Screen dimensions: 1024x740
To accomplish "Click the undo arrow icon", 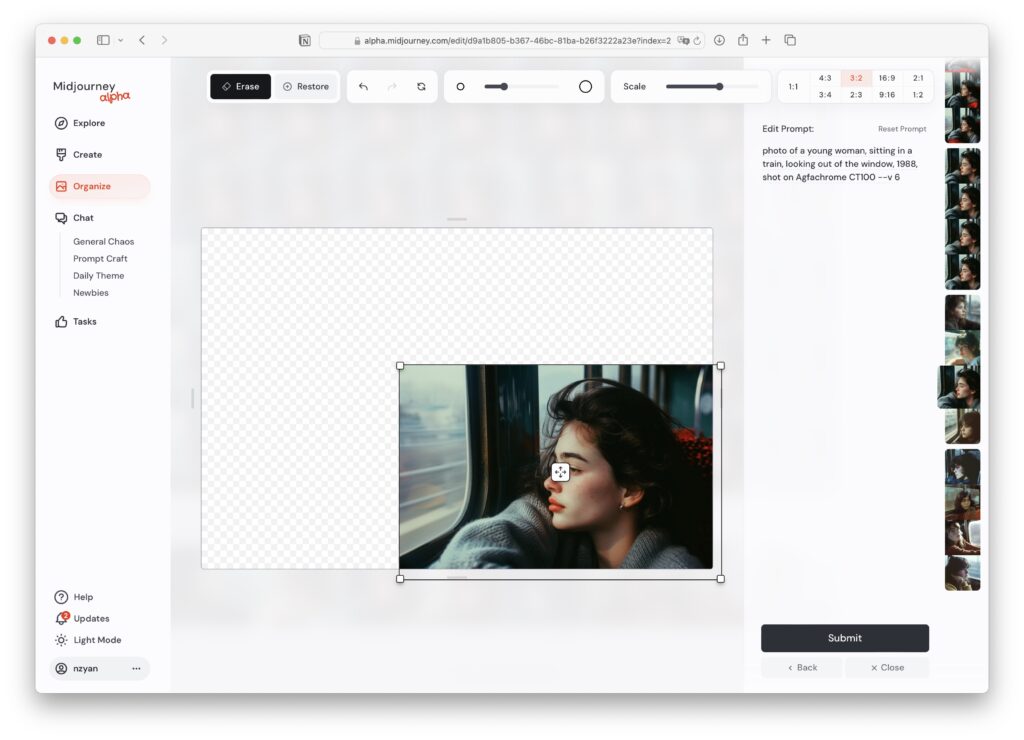I will [364, 86].
